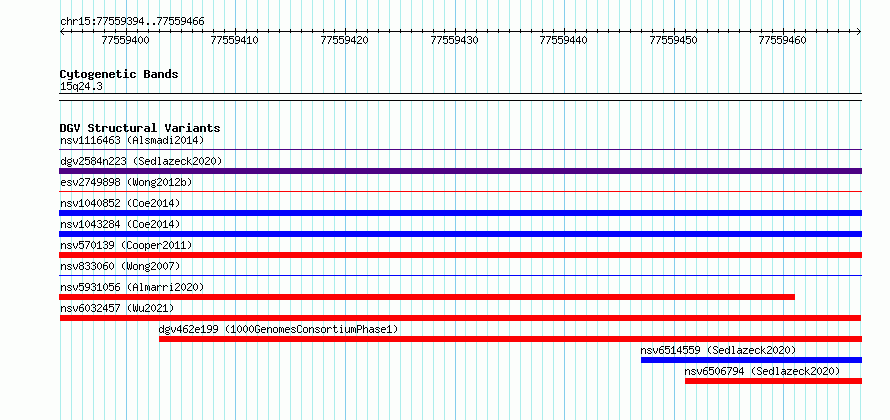Image resolution: width=890 pixels, height=420 pixels.
Task: Click the chr15:77559394..77559466 range label
Action: pos(132,22)
